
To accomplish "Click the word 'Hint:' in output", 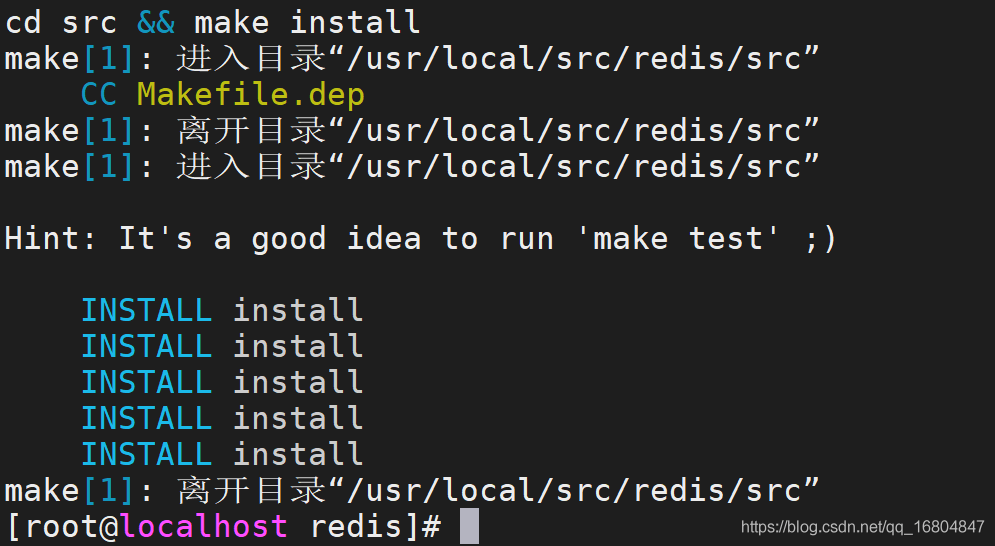I will (x=51, y=239).
